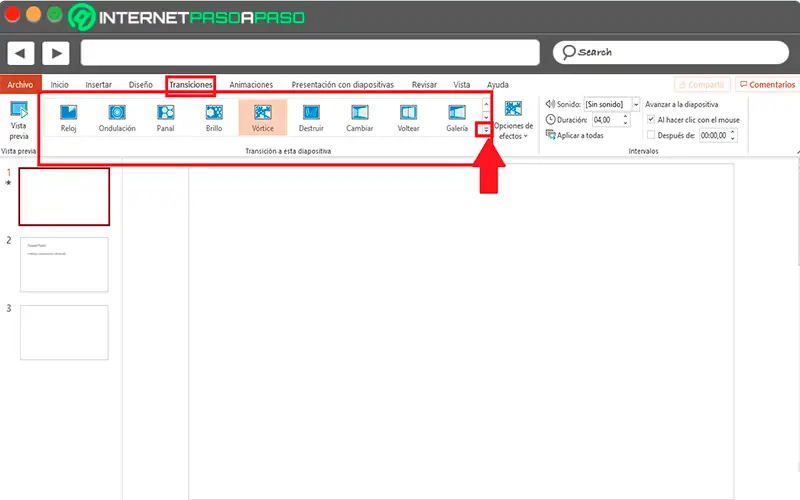Switch to the Animaciones tab
The height and width of the screenshot is (500, 800).
[x=251, y=85]
